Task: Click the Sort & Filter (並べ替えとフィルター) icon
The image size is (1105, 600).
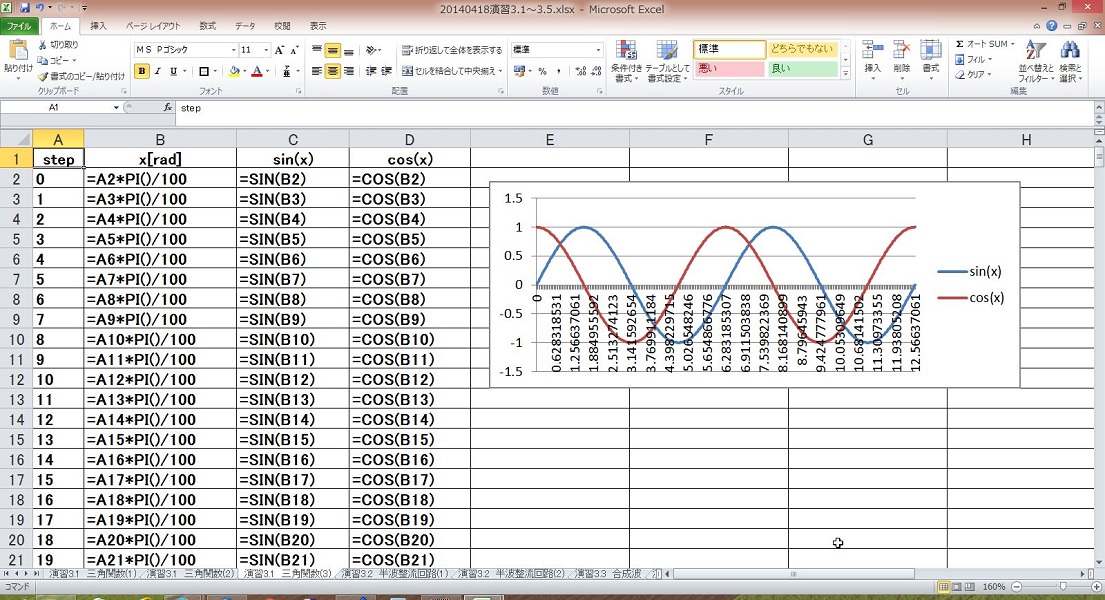Action: (1035, 52)
